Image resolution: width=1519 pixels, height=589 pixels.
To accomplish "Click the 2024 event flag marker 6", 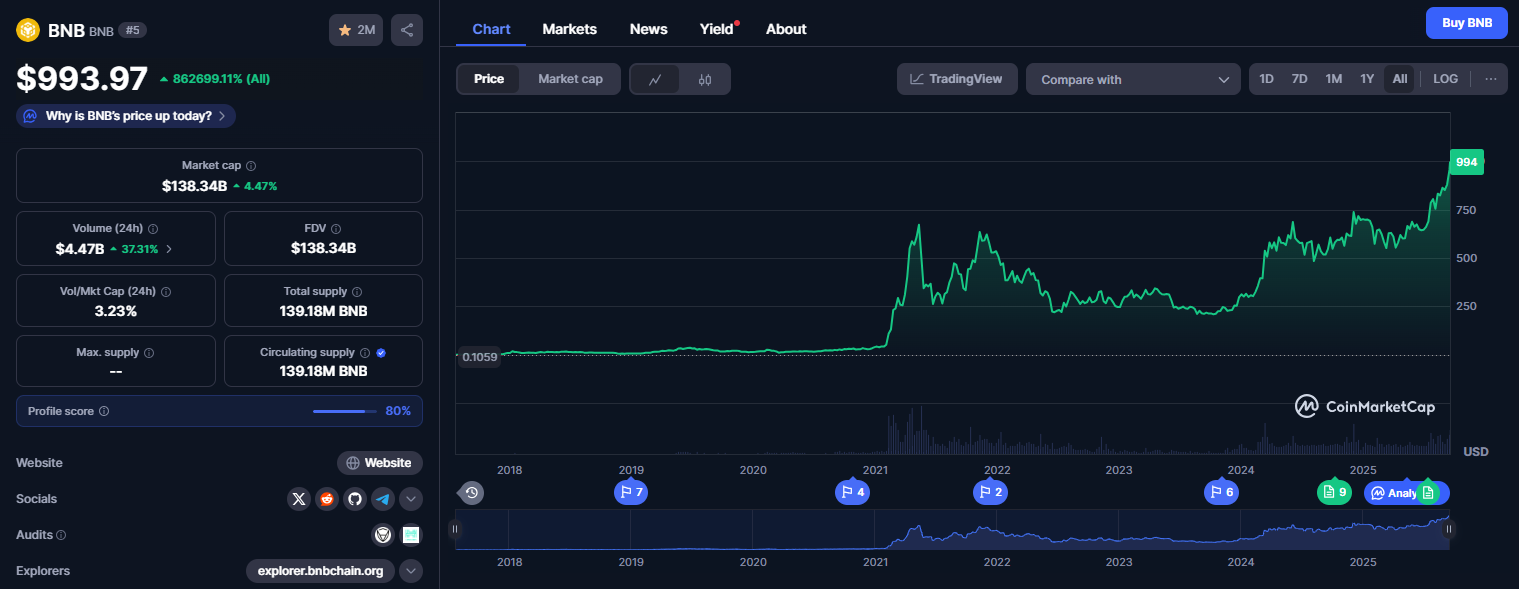I will (1221, 492).
